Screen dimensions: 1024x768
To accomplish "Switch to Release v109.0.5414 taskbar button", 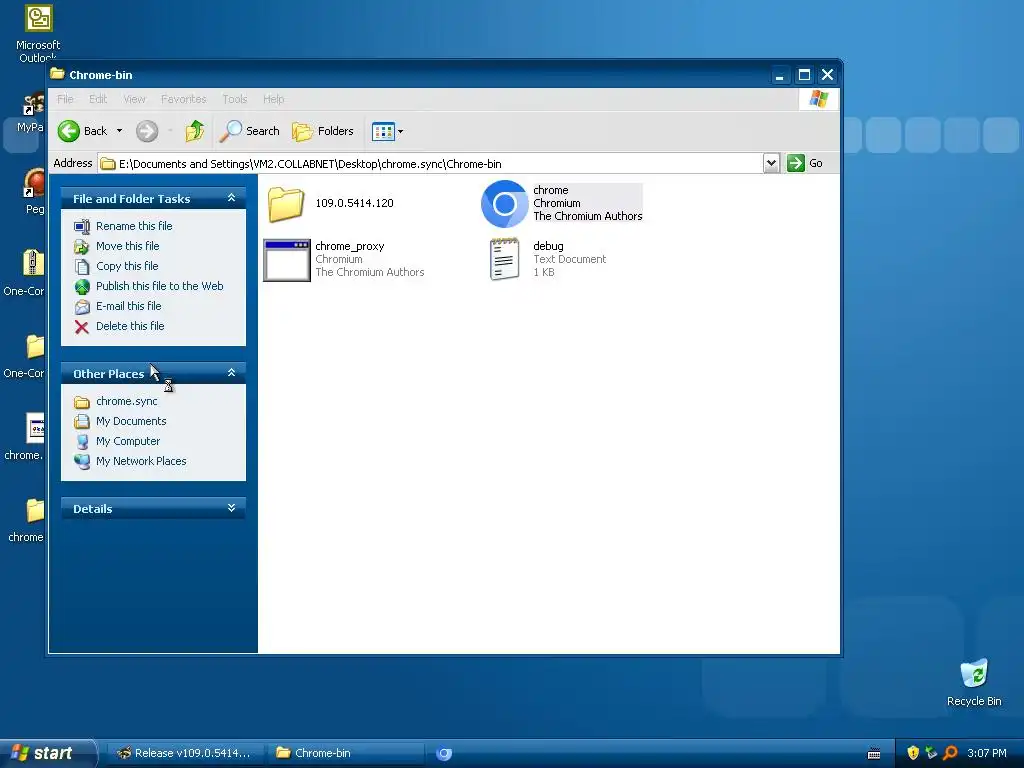I will [x=185, y=753].
